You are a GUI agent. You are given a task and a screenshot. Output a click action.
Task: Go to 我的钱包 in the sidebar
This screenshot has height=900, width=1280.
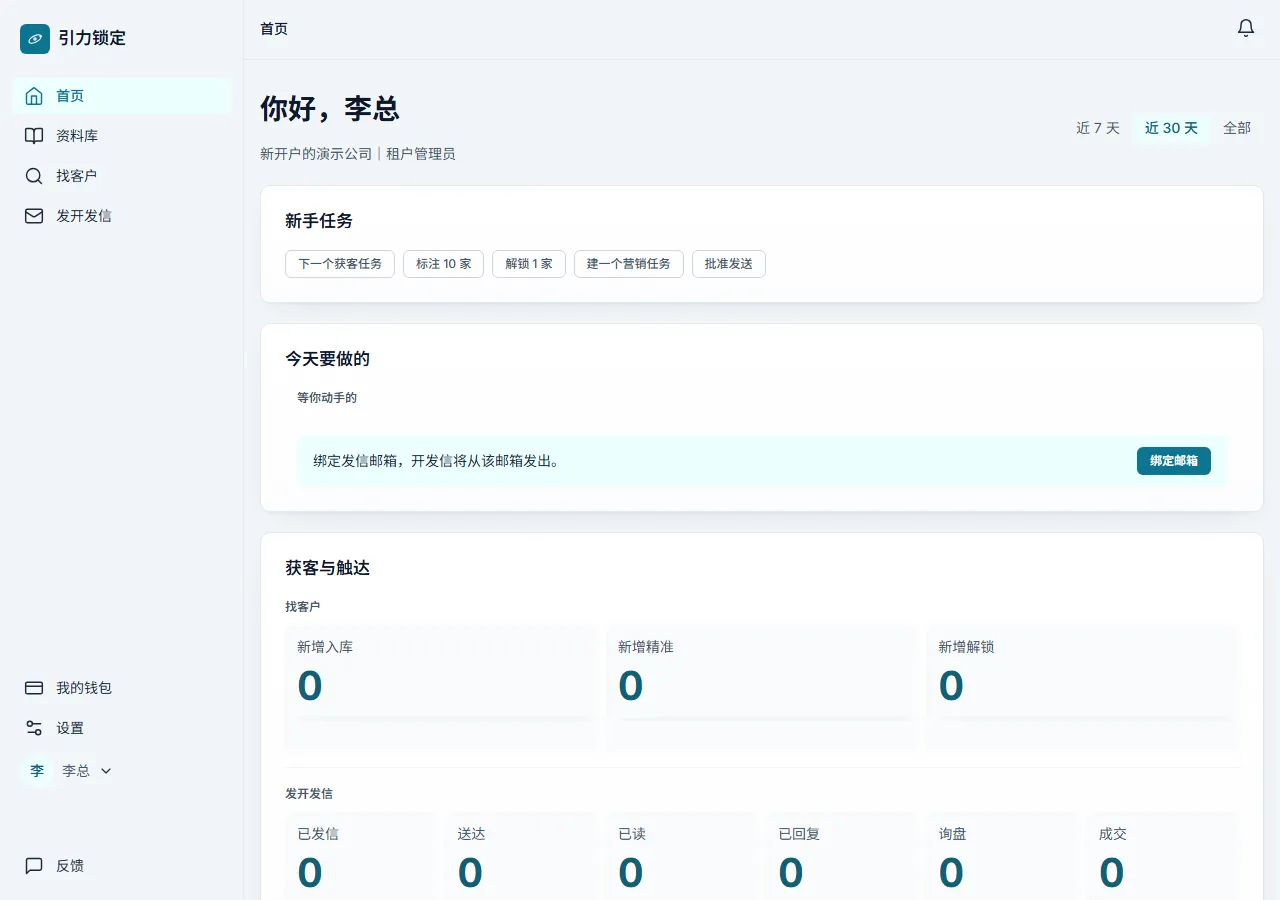[x=122, y=688]
